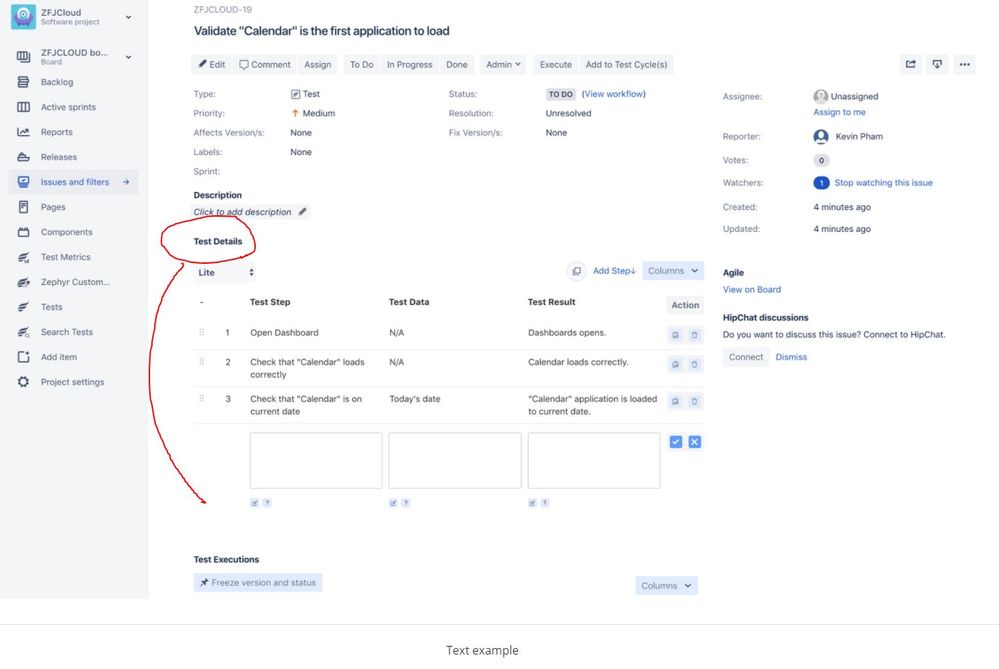Click the Edit button
Image resolution: width=999 pixels, height=669 pixels.
pyautogui.click(x=212, y=64)
